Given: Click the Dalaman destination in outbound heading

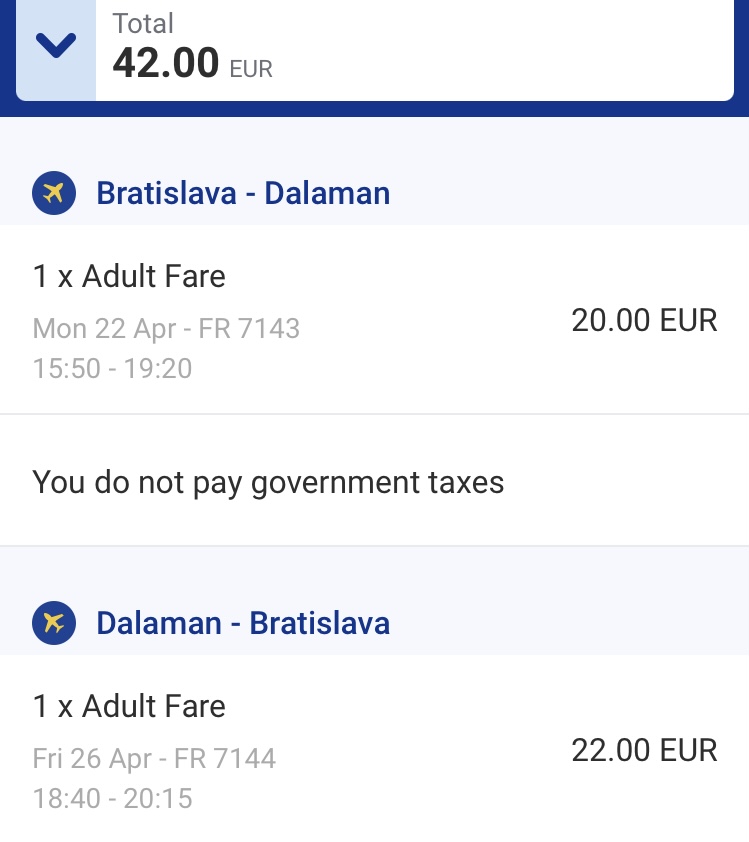Looking at the screenshot, I should (327, 193).
